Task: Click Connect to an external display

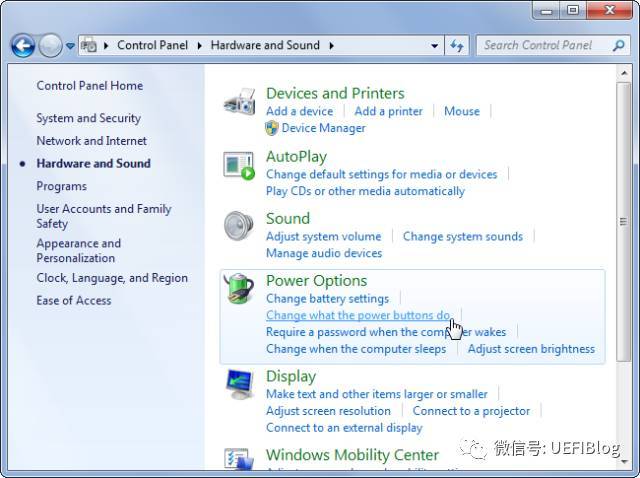Action: pyautogui.click(x=344, y=428)
